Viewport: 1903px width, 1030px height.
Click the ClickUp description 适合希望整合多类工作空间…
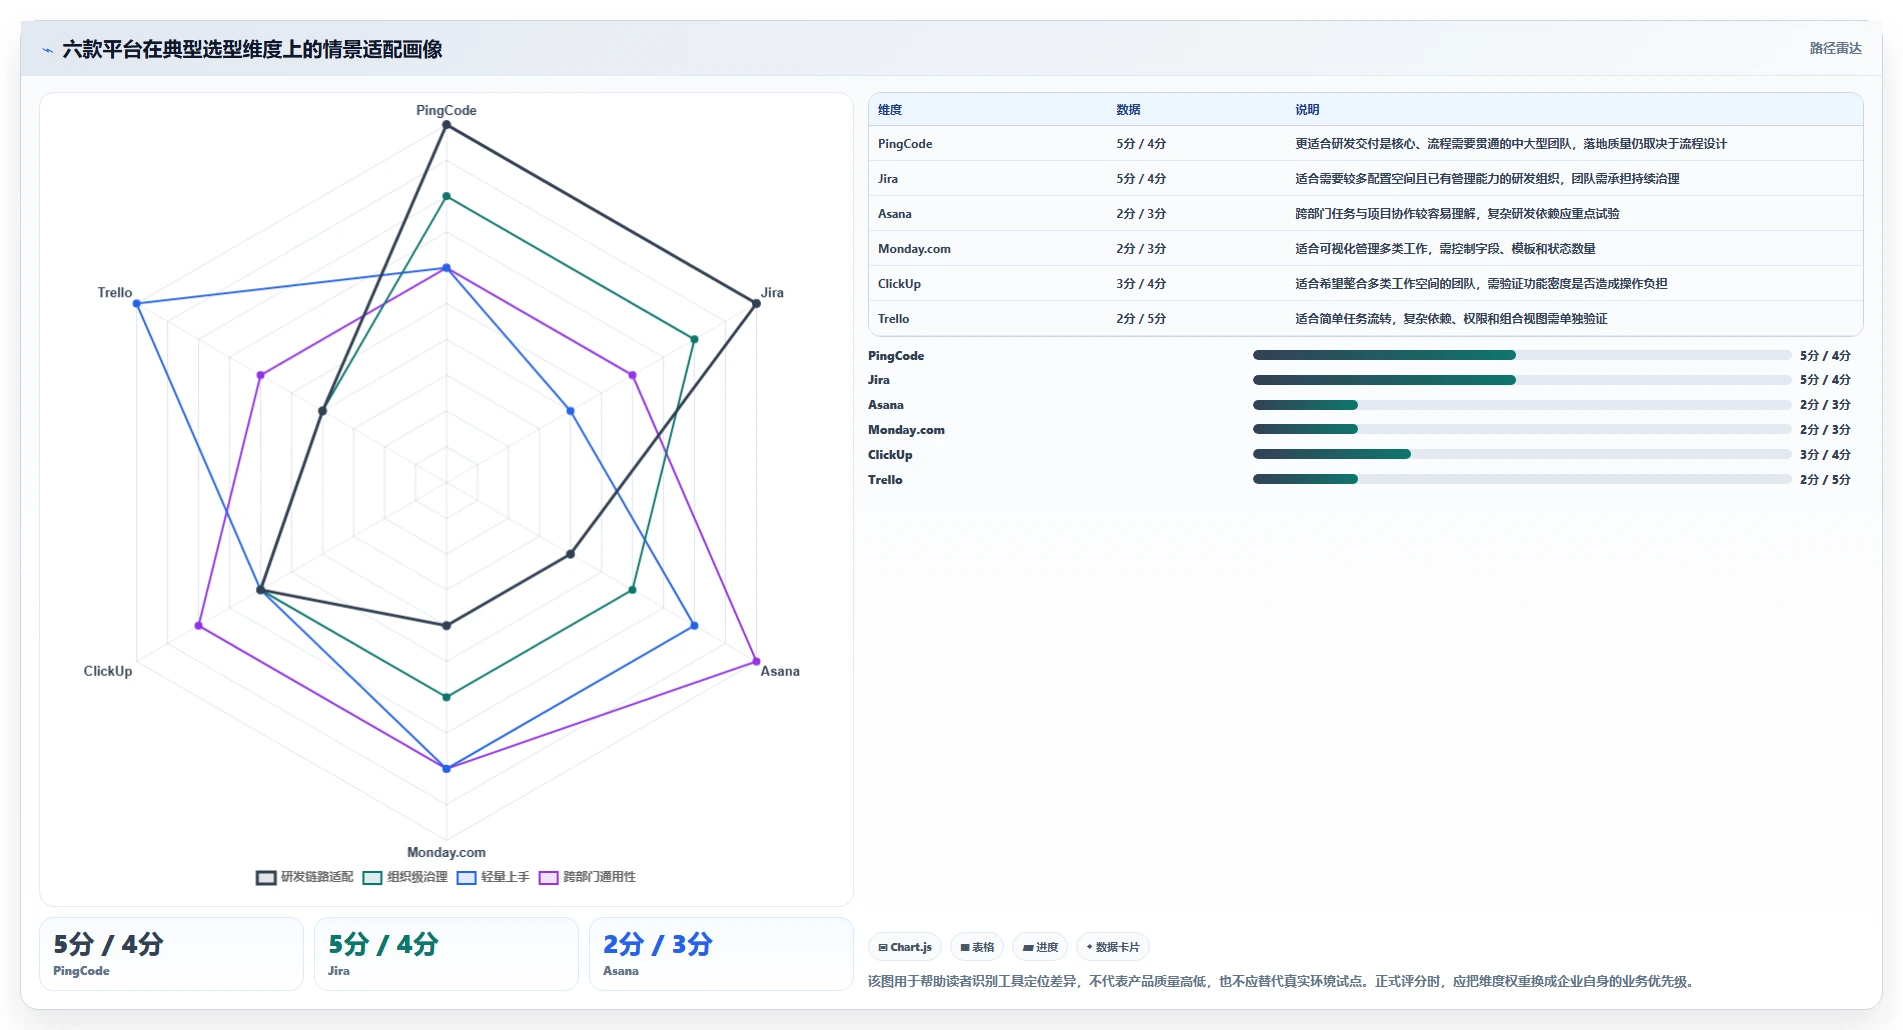pos(1481,284)
